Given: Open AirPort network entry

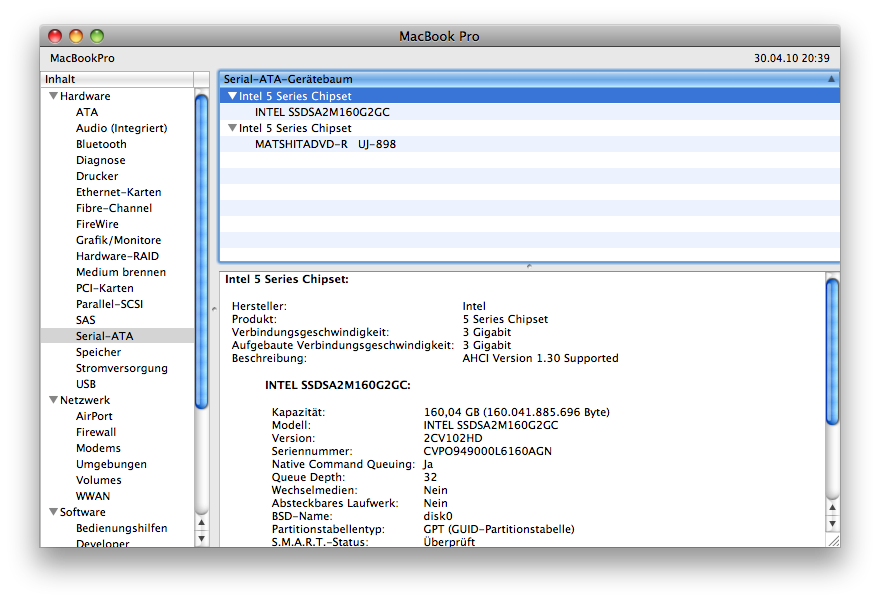Looking at the screenshot, I should click(x=94, y=416).
